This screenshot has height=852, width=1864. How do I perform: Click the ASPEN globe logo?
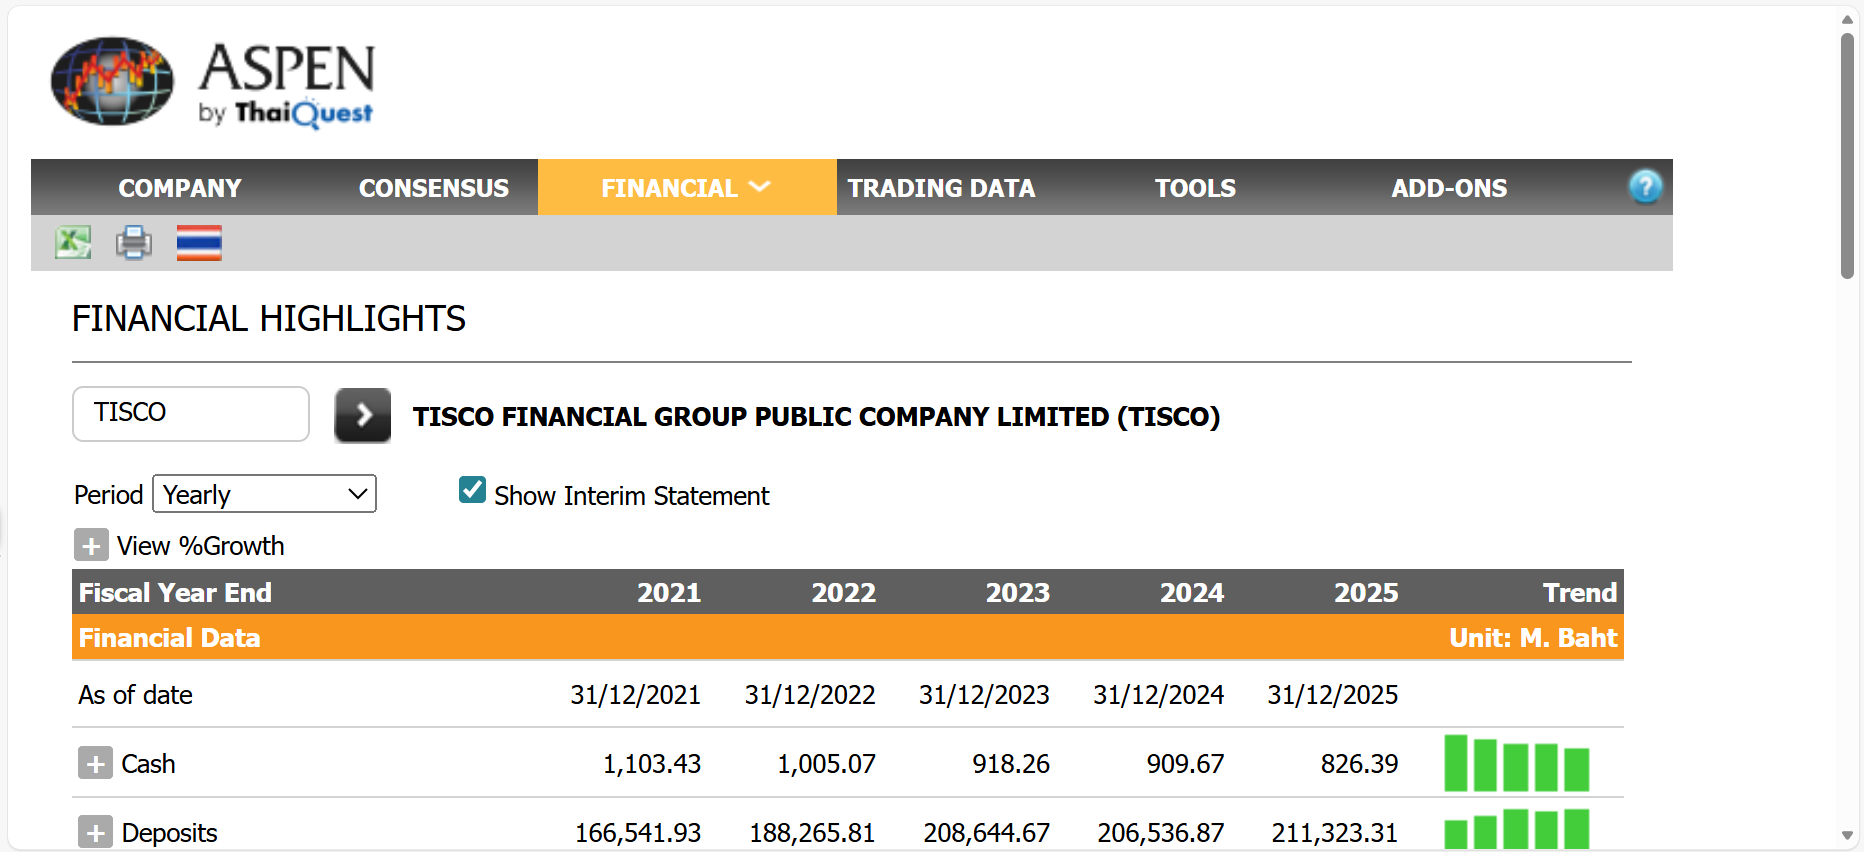pyautogui.click(x=112, y=82)
